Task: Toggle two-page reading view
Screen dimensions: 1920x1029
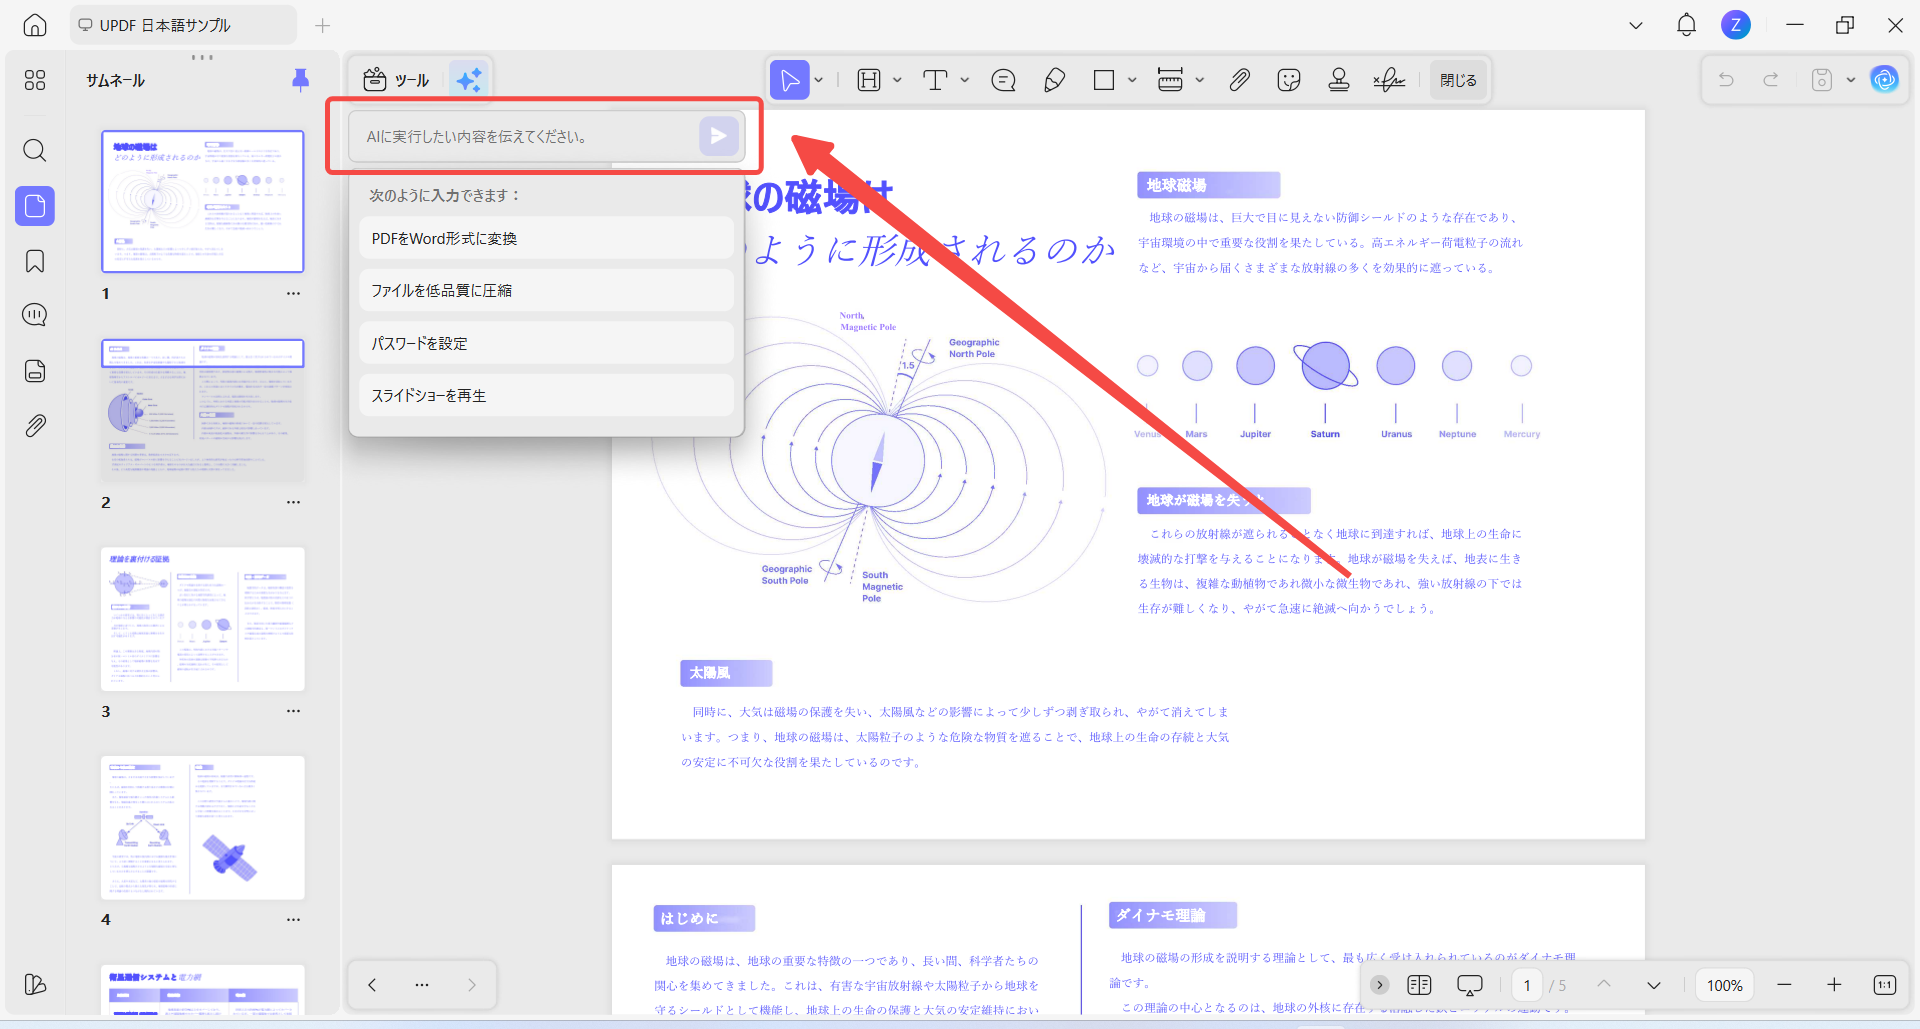Action: pos(1419,985)
